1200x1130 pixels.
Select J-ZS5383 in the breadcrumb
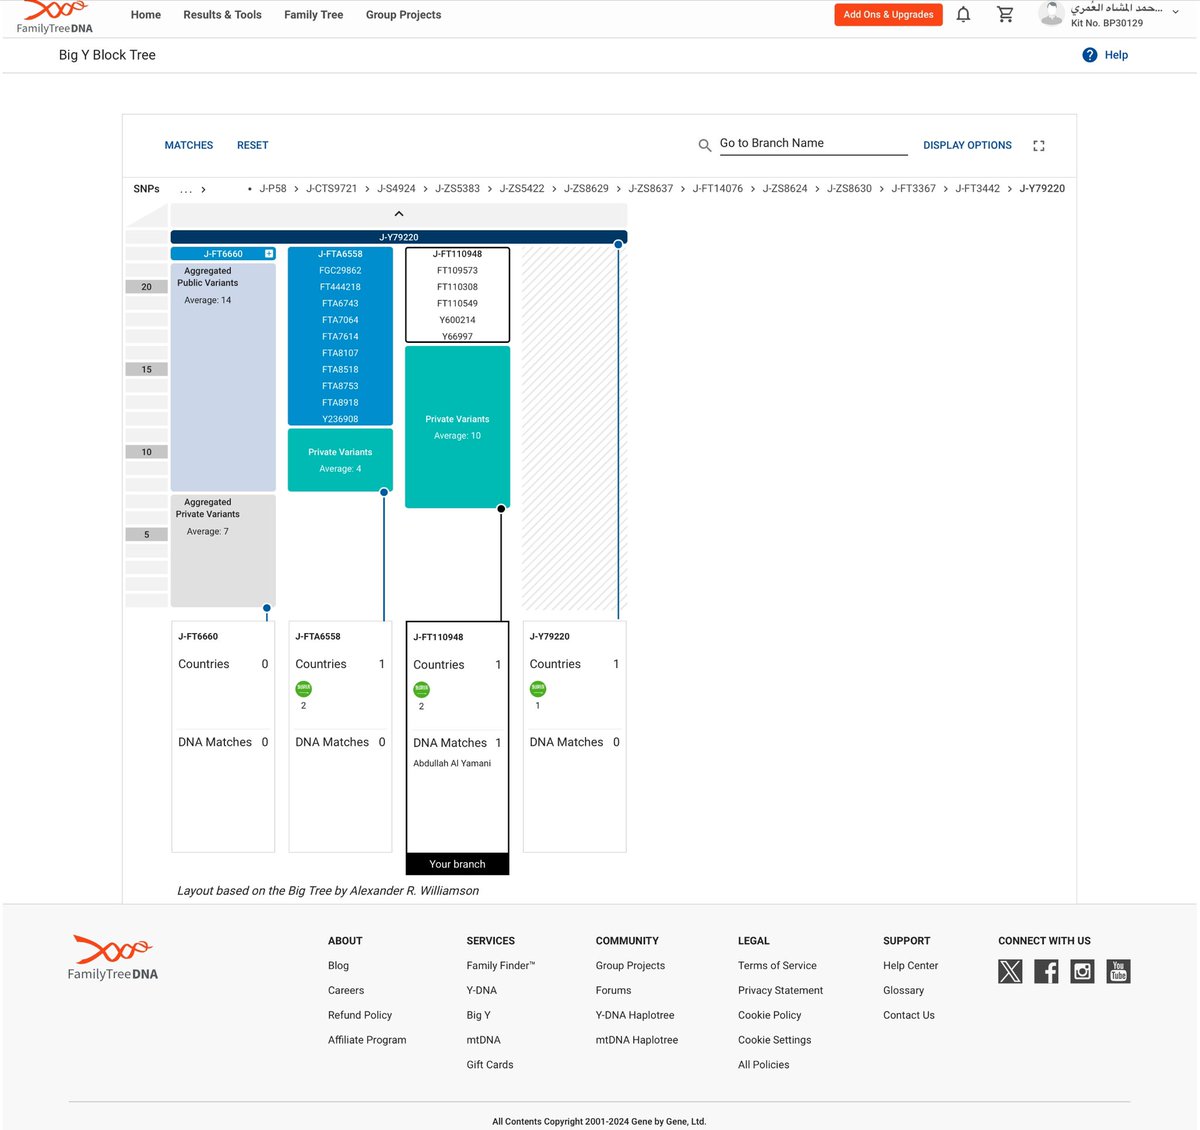pos(457,189)
